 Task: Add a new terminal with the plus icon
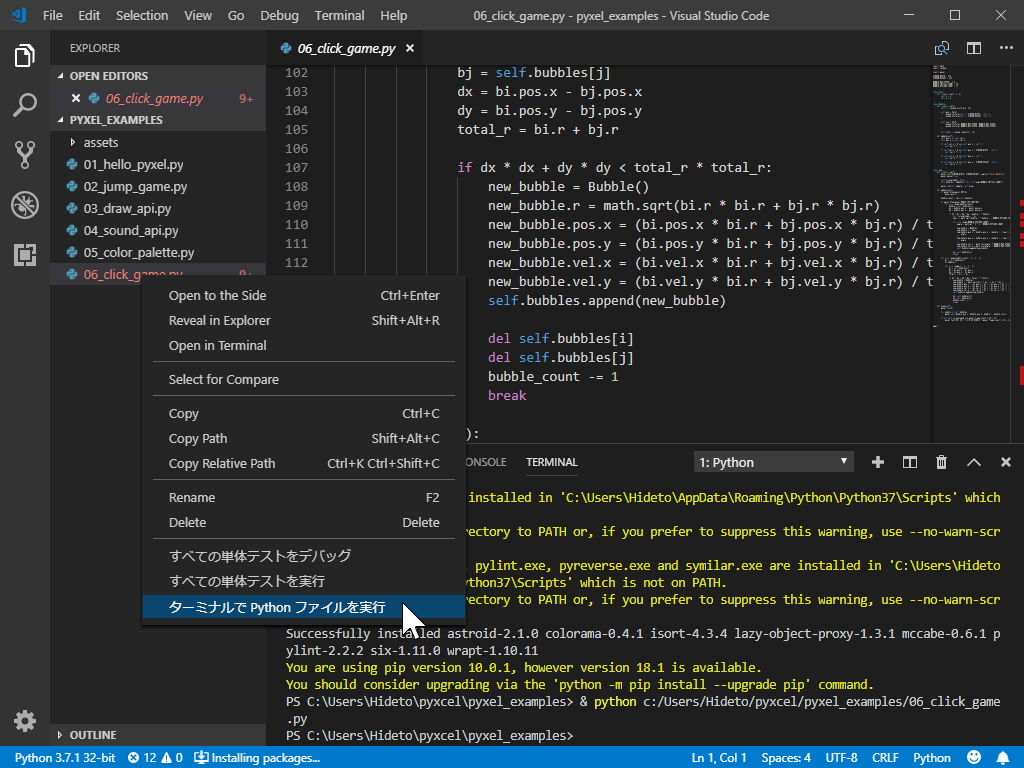point(877,462)
